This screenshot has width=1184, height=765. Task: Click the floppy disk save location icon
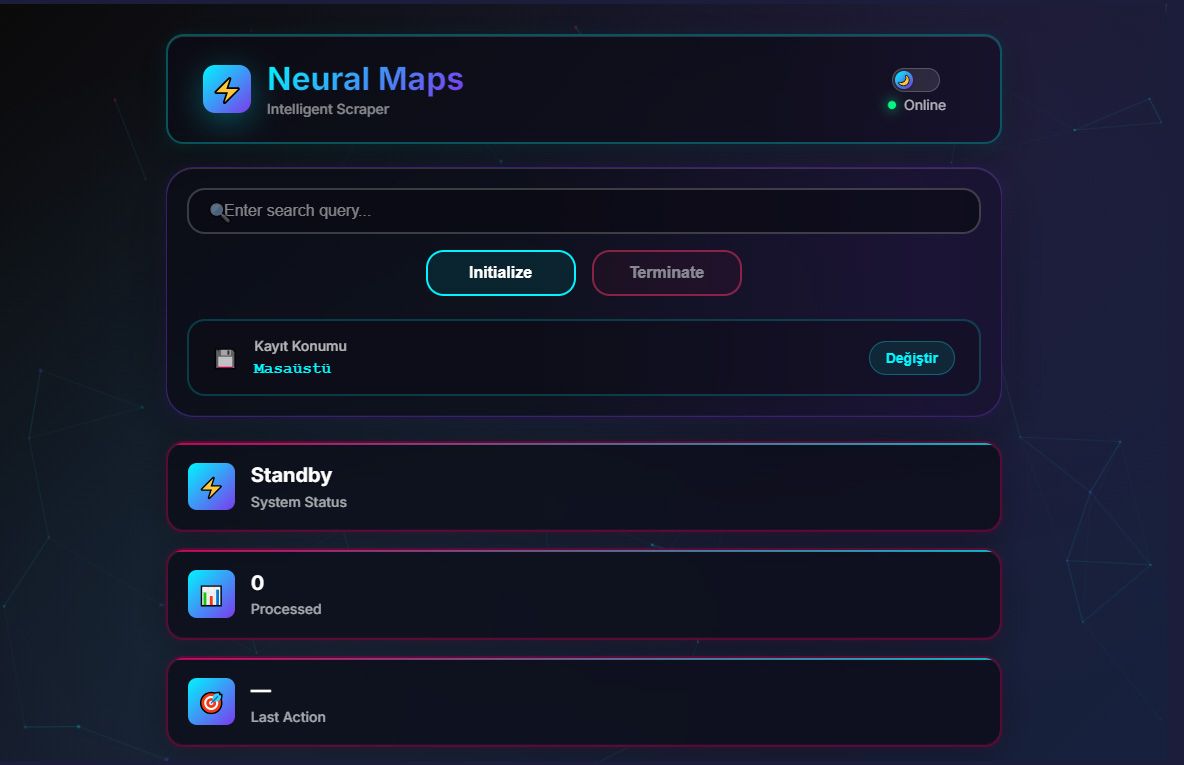(x=225, y=359)
